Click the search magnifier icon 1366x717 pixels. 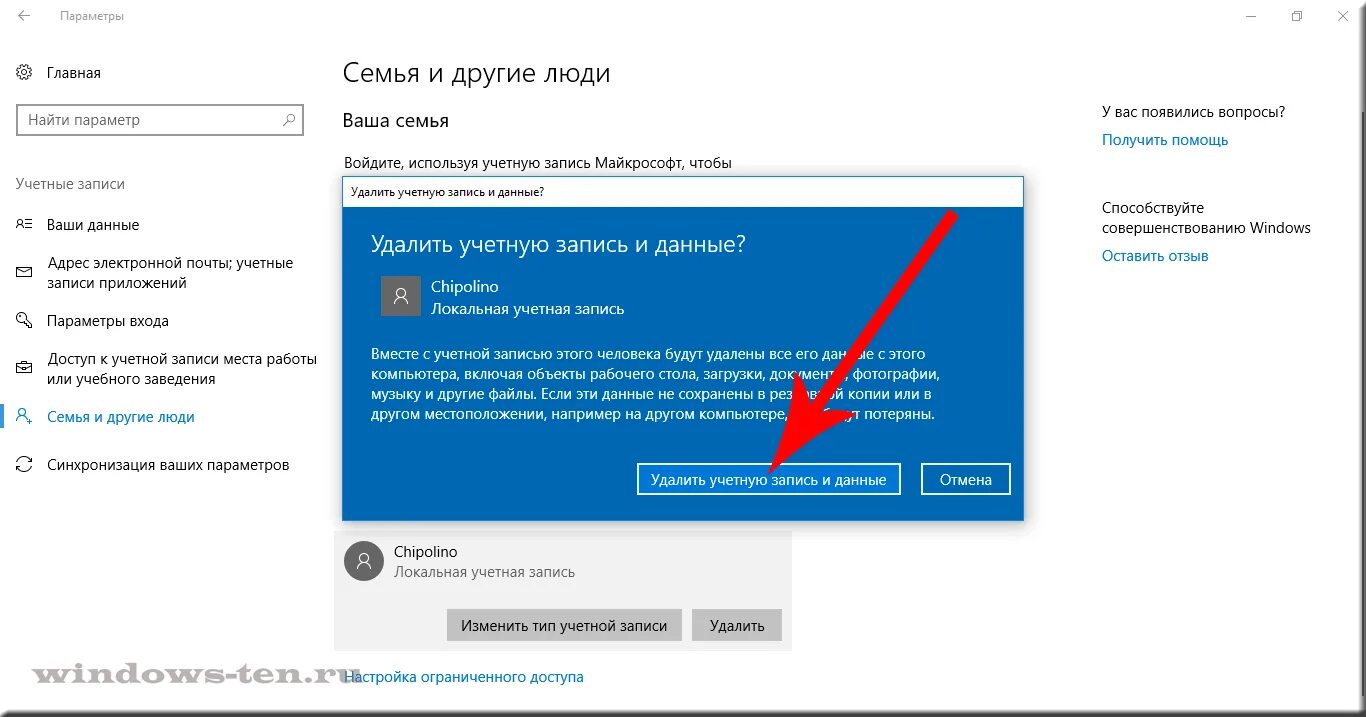click(289, 120)
